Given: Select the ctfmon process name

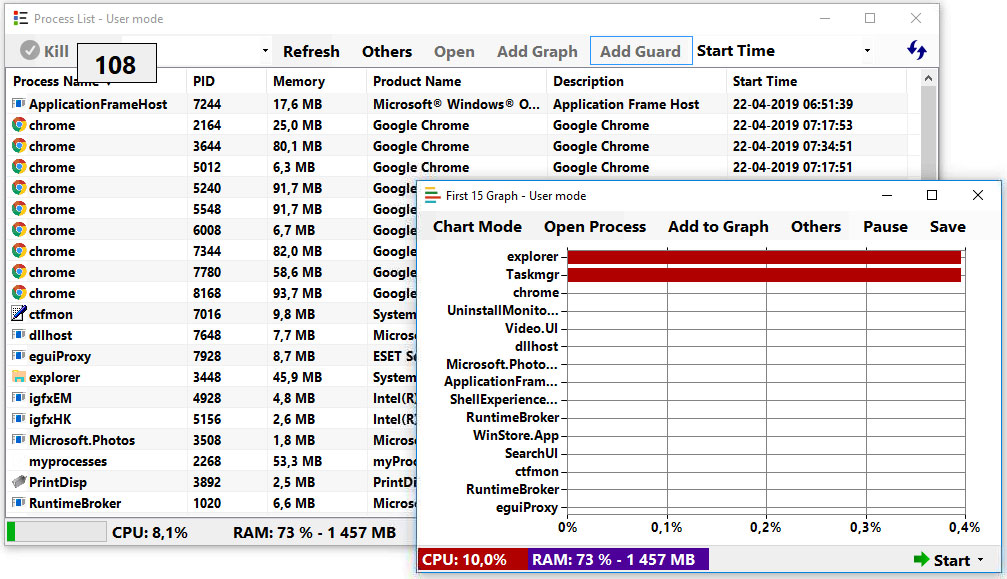Looking at the screenshot, I should (51, 314).
